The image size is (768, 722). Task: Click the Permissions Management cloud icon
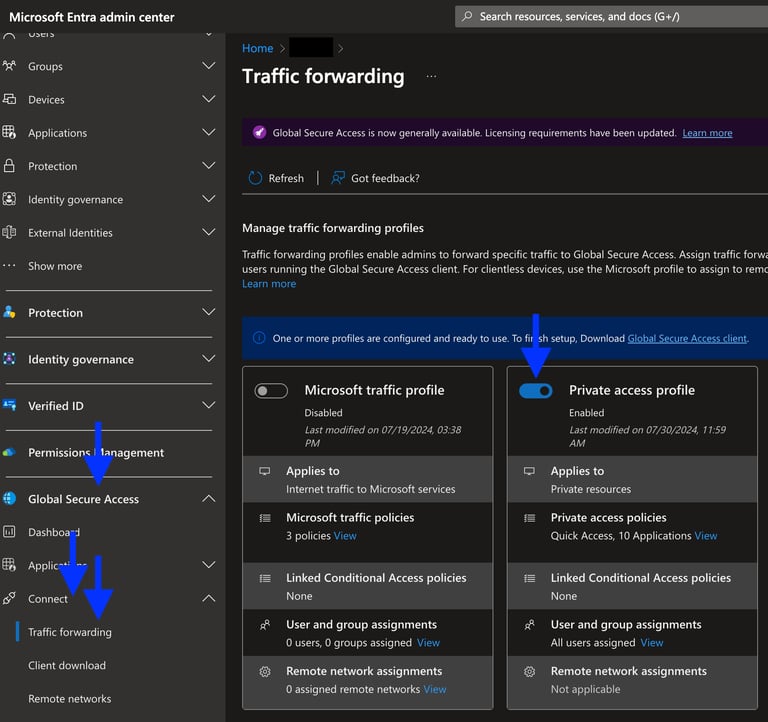(9, 452)
